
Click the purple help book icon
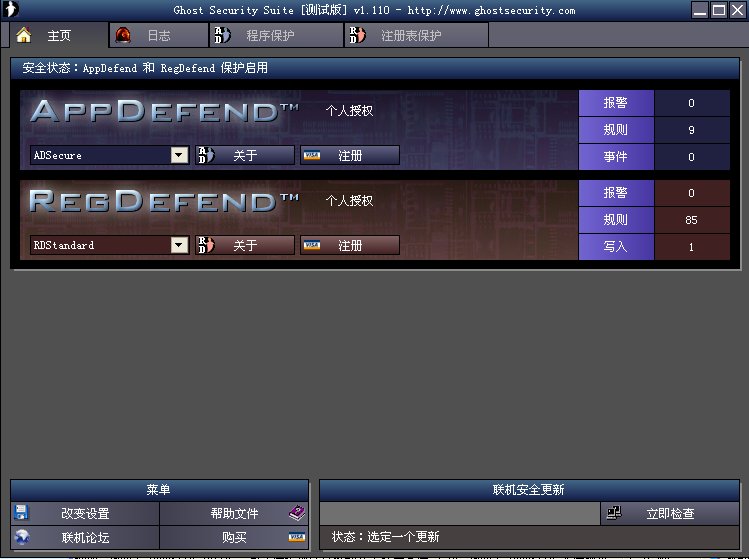297,513
